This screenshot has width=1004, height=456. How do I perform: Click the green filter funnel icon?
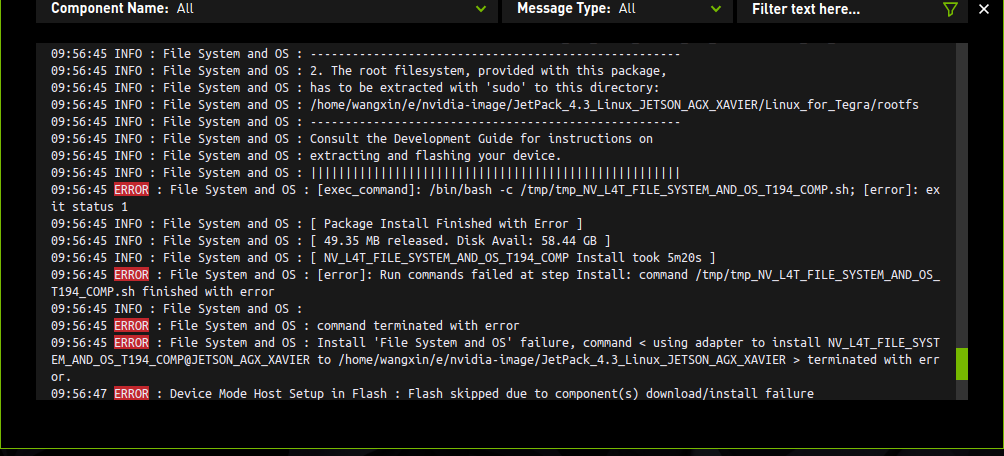(x=950, y=9)
